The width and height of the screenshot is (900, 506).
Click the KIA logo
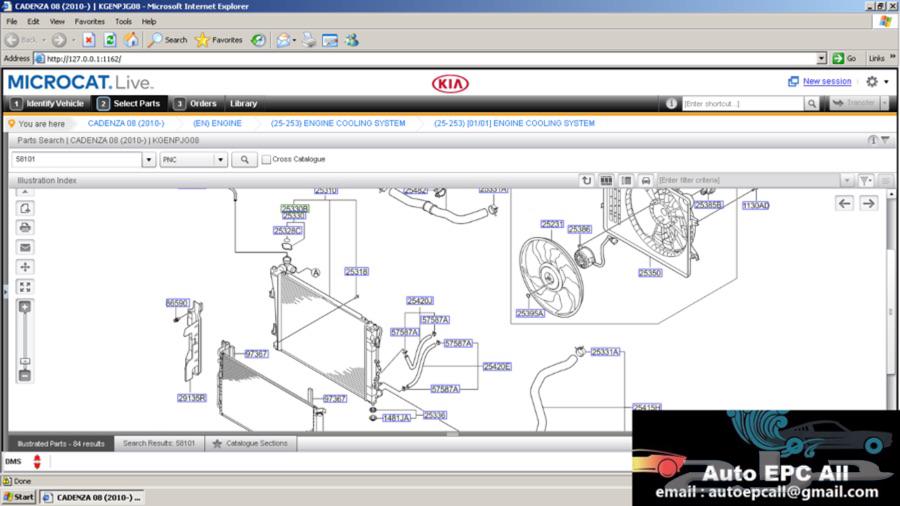(450, 84)
